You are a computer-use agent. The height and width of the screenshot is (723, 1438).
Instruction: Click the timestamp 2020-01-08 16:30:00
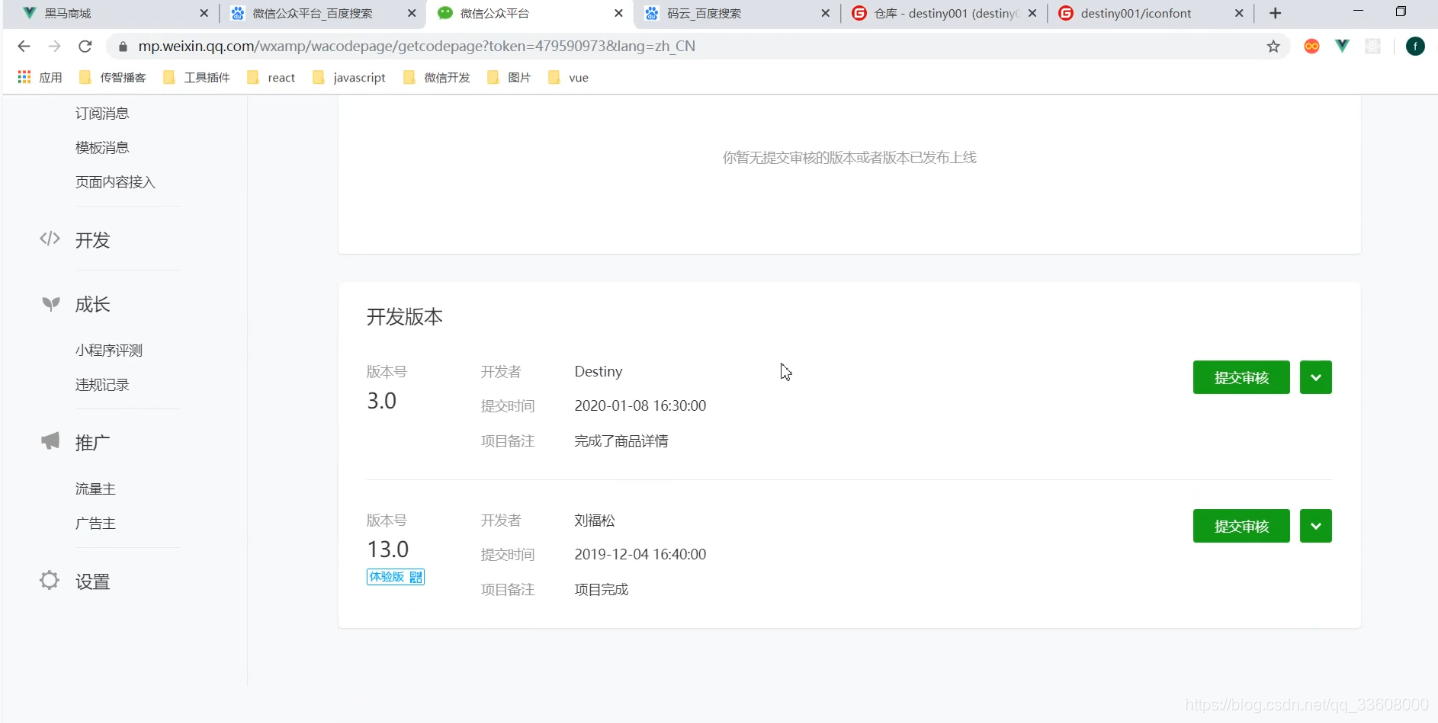click(x=640, y=406)
